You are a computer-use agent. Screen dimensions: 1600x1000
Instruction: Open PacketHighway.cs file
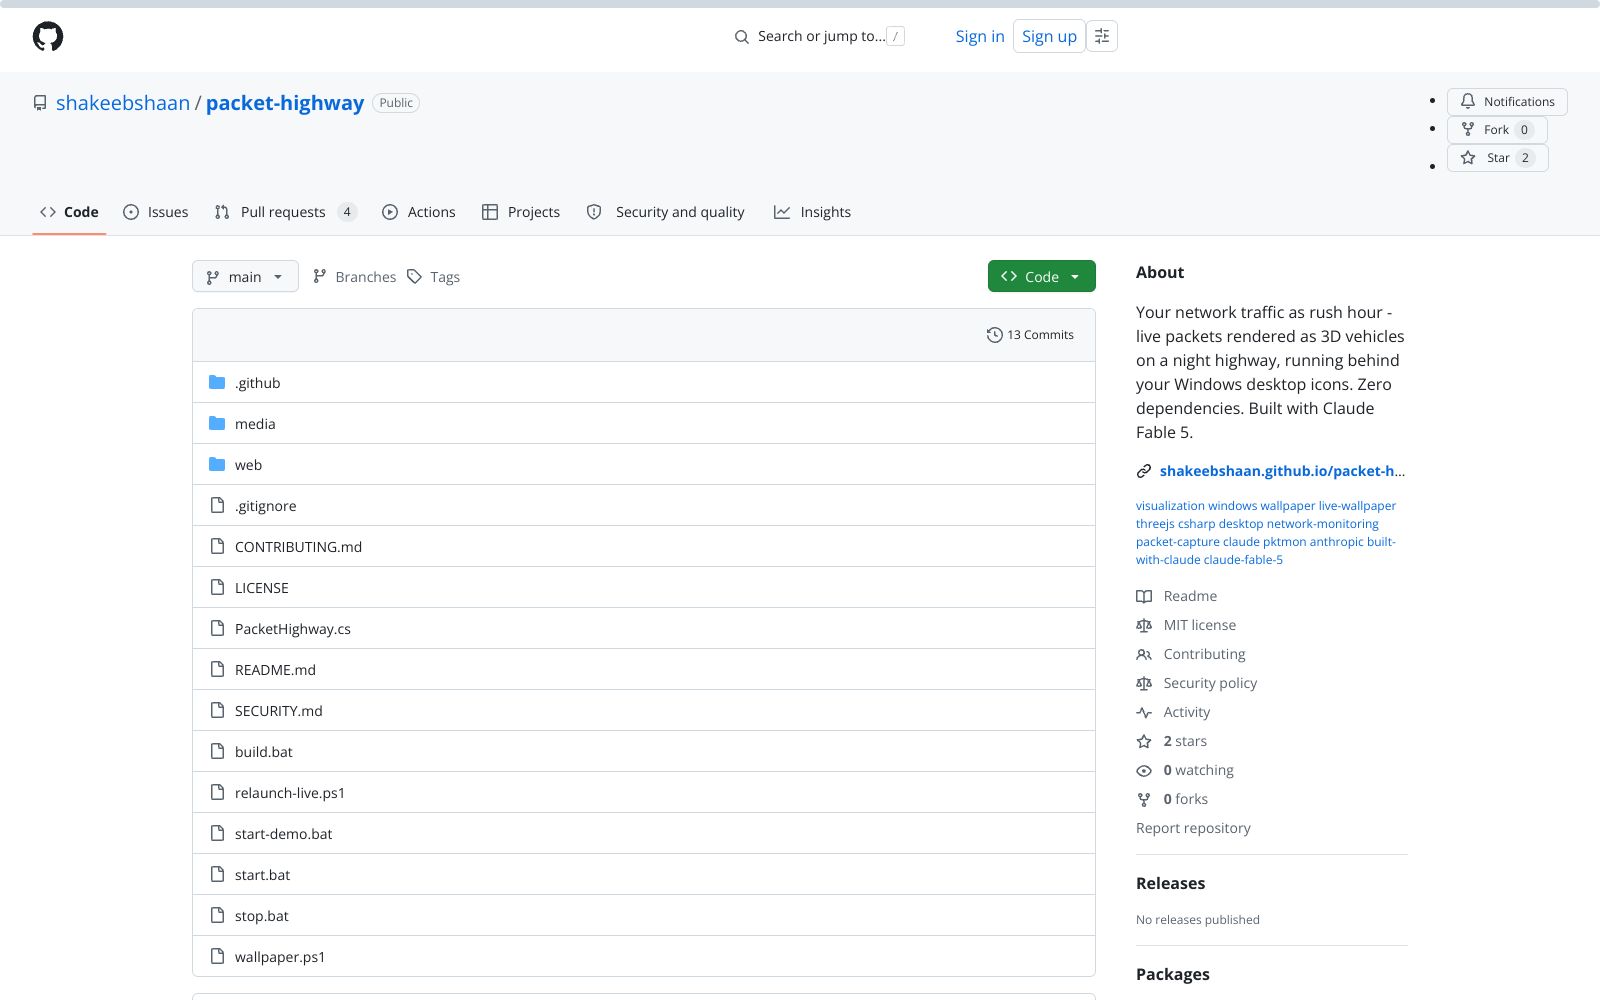click(x=293, y=629)
